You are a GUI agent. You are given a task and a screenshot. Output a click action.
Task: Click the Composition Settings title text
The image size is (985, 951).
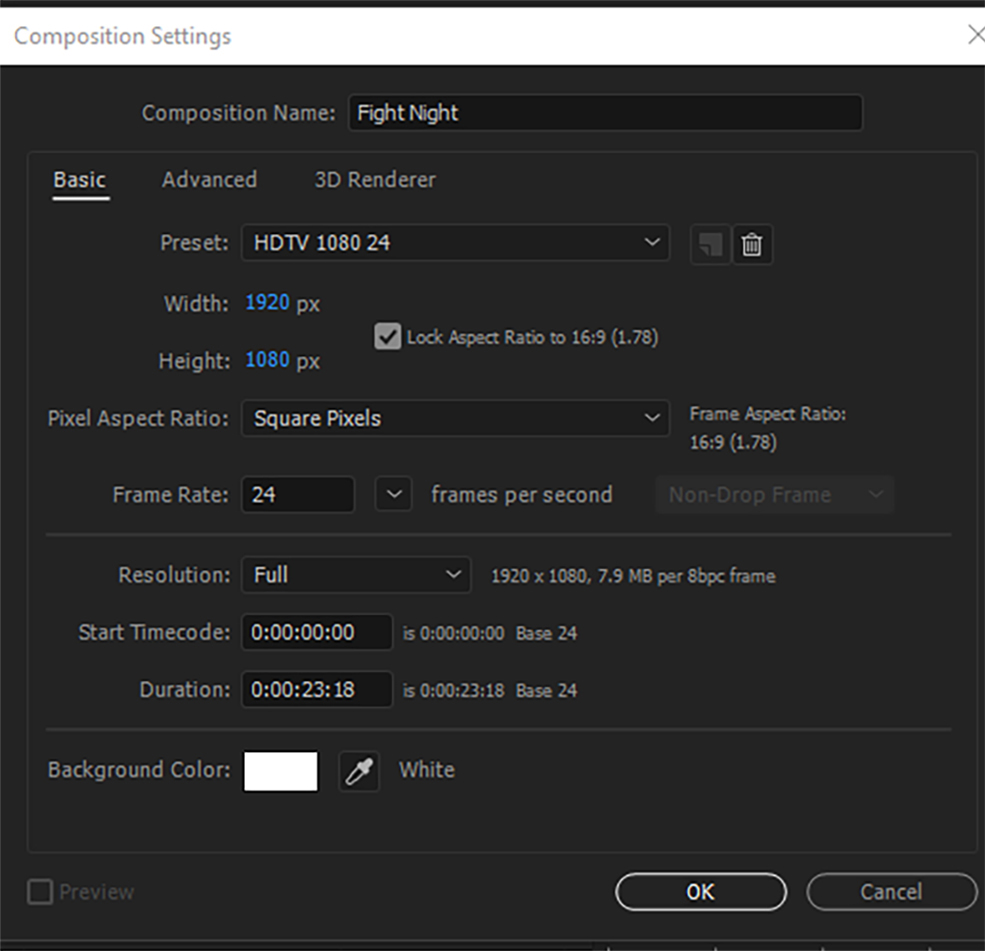click(122, 36)
